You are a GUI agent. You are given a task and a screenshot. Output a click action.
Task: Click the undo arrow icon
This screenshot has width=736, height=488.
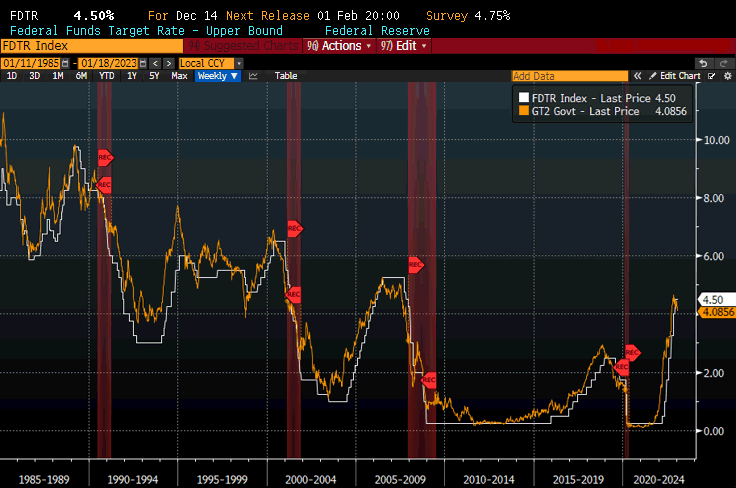[704, 63]
